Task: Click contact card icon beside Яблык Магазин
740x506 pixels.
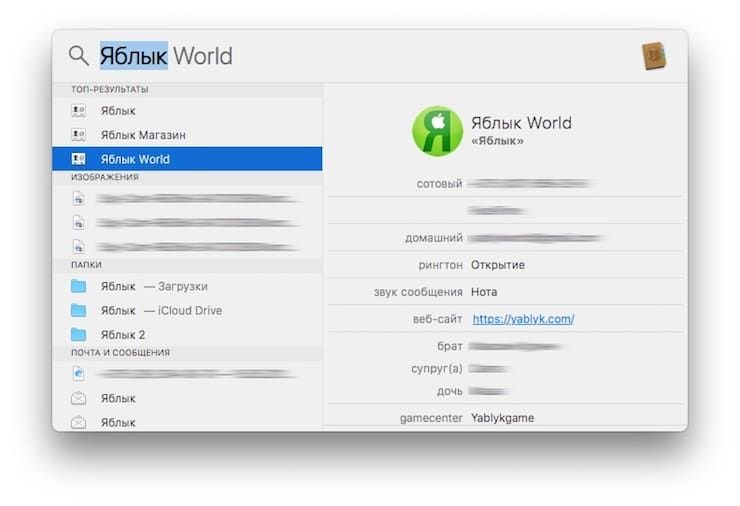Action: (x=78, y=135)
